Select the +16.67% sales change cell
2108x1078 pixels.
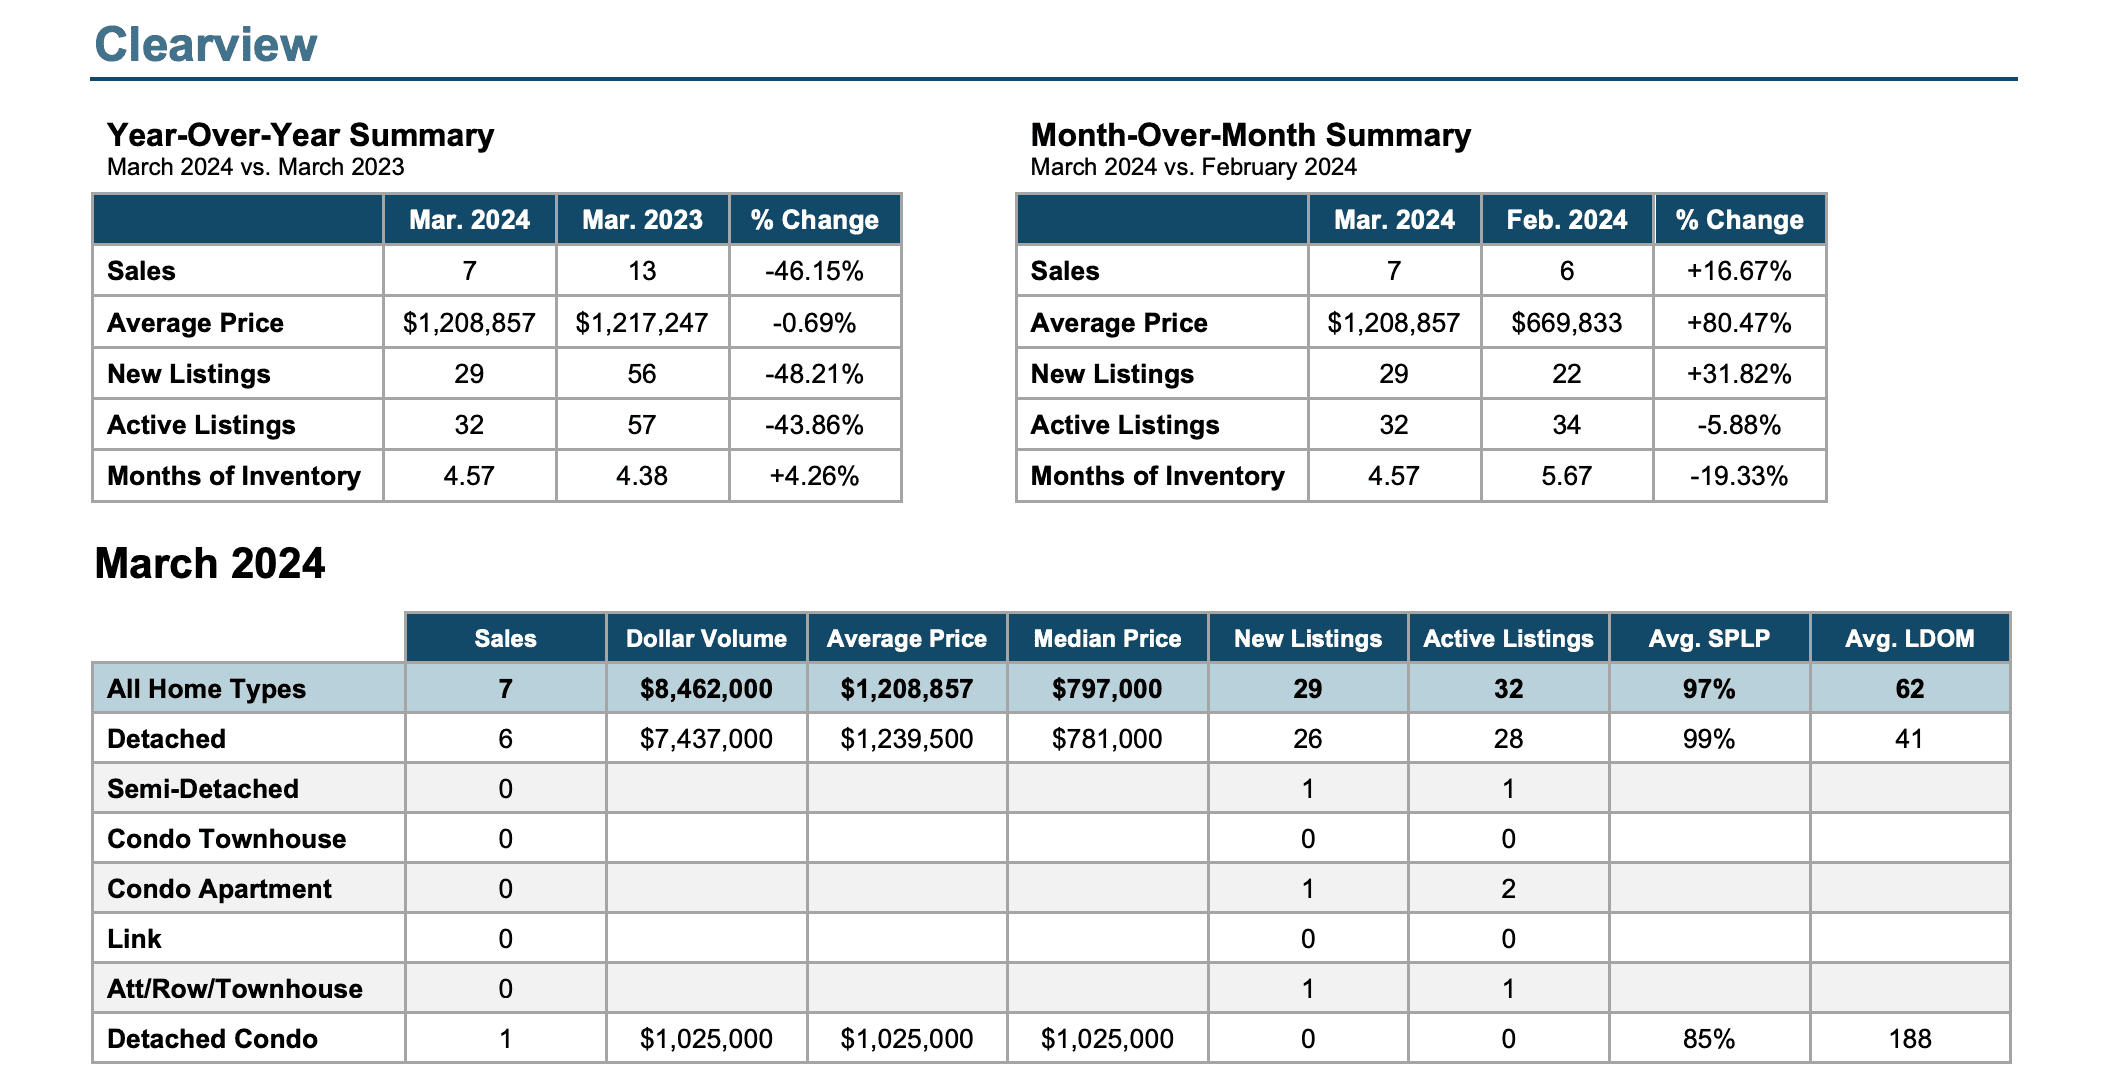(1739, 271)
